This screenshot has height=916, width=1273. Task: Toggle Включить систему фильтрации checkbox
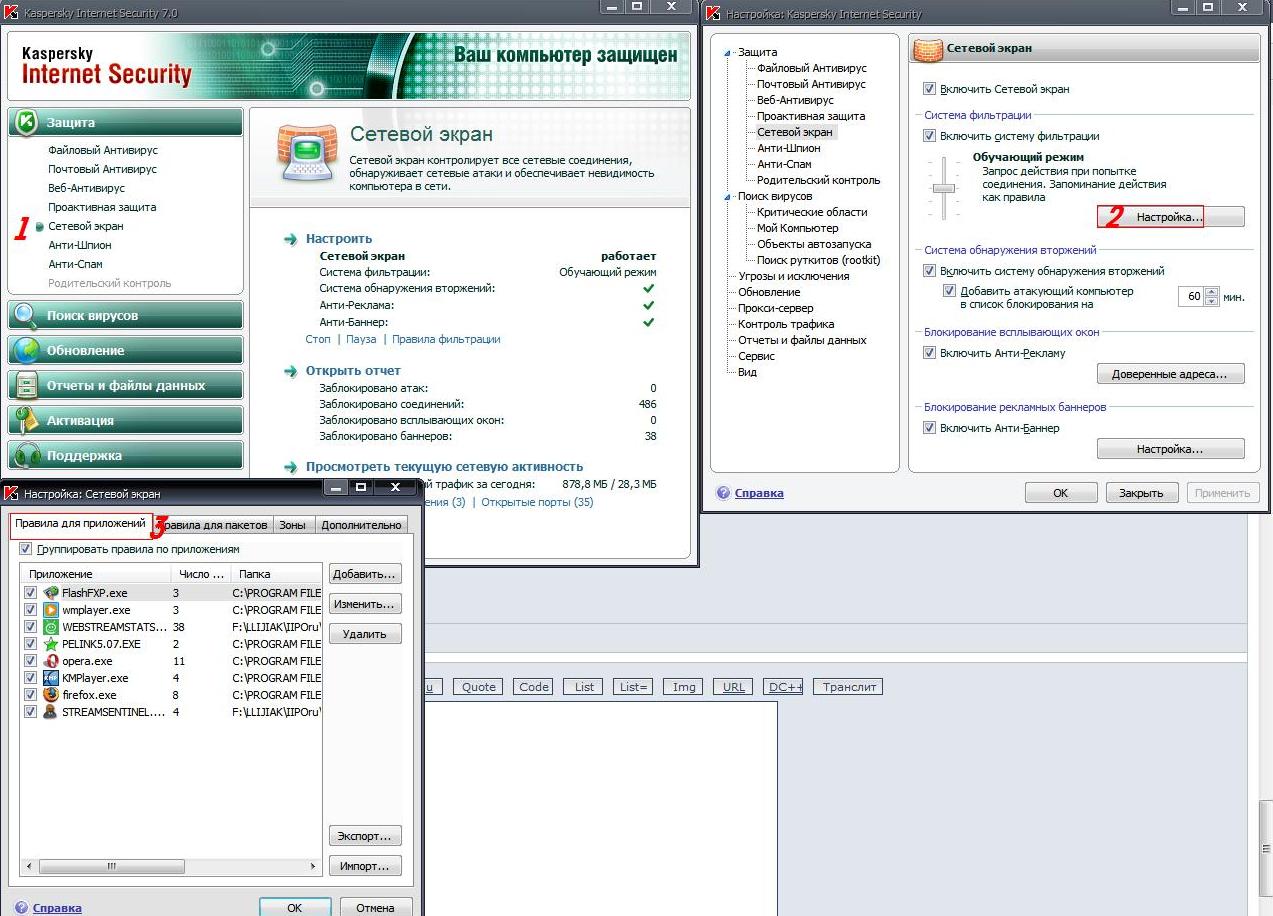pyautogui.click(x=930, y=136)
